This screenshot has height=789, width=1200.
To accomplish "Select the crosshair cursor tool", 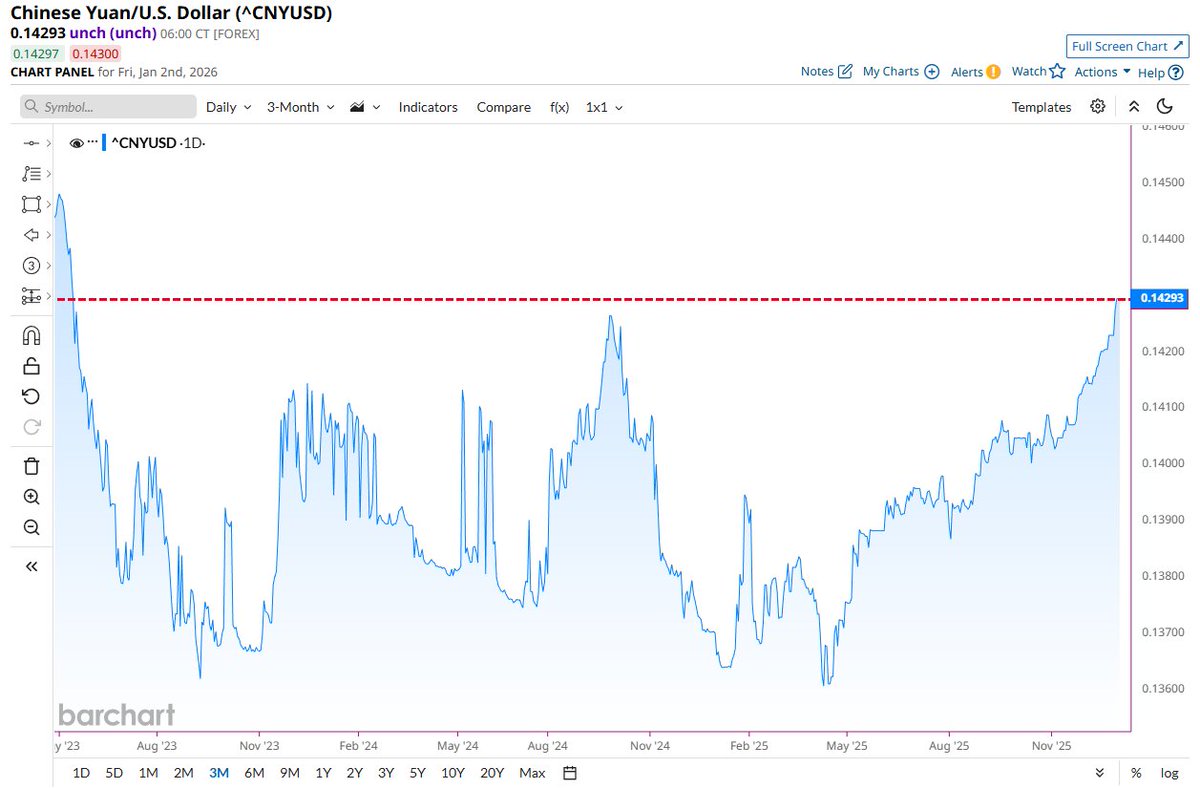I will (x=30, y=142).
